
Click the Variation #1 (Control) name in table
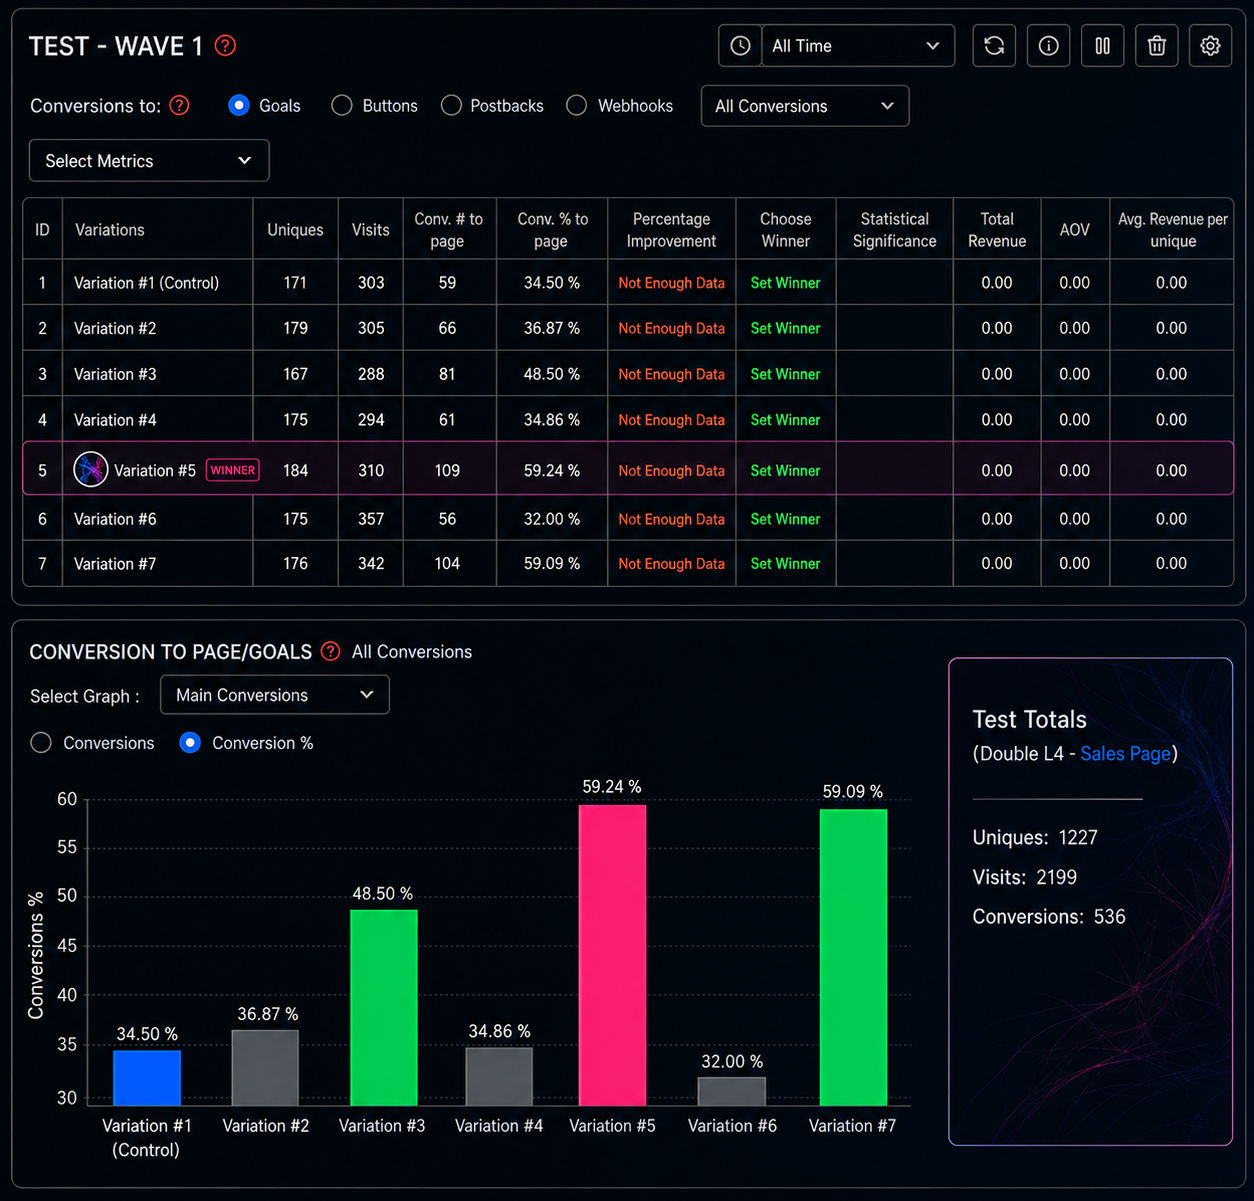[146, 283]
